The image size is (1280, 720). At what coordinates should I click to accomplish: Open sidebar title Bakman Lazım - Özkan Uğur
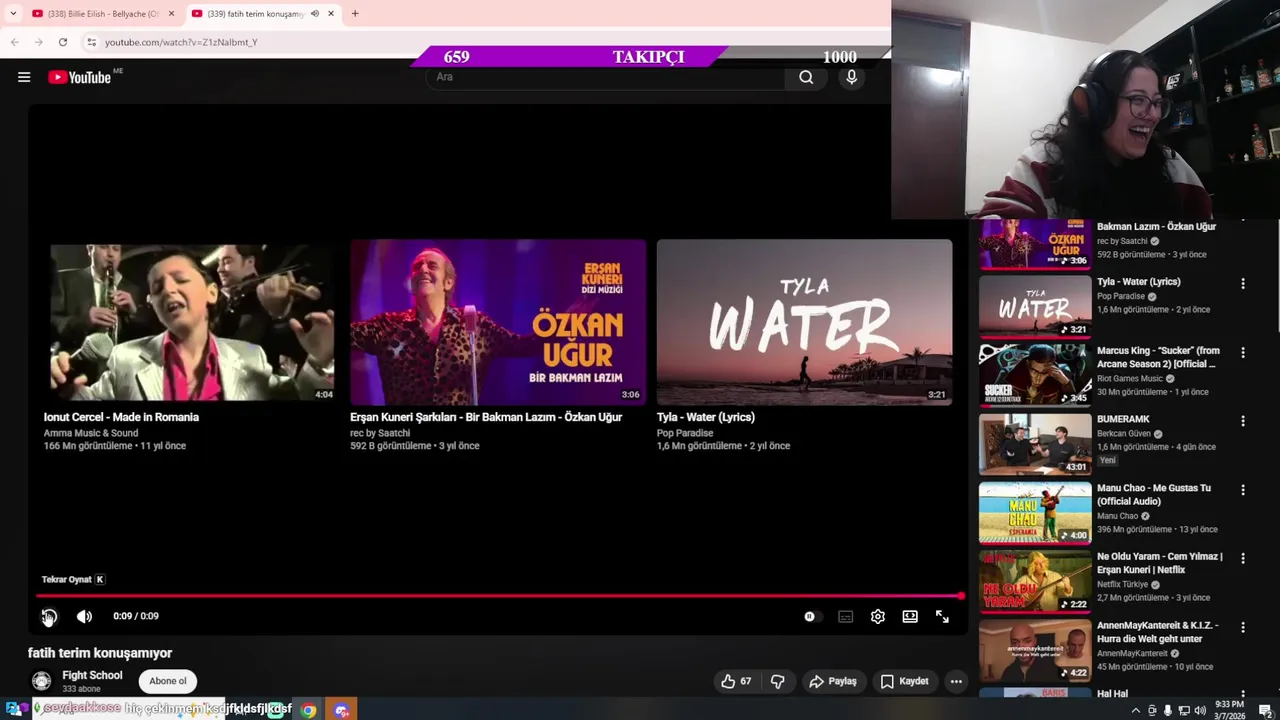1156,227
